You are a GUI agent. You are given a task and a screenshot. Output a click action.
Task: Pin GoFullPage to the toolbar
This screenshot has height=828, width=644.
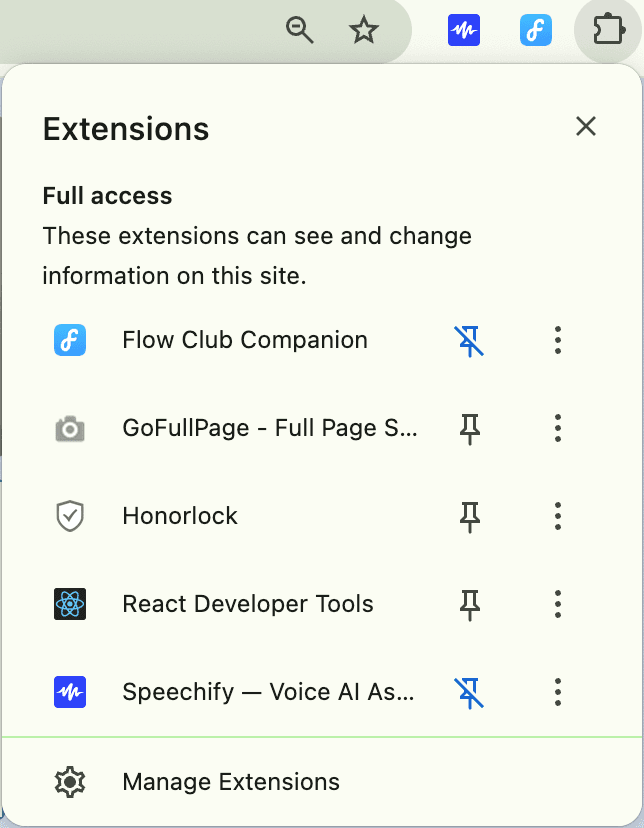(x=469, y=428)
